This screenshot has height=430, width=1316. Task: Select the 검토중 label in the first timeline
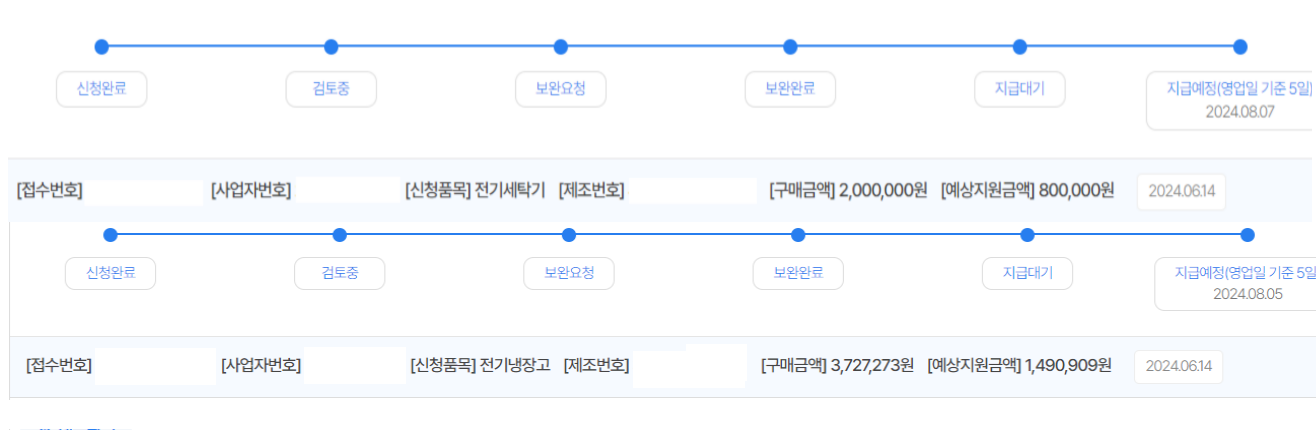pyautogui.click(x=331, y=89)
